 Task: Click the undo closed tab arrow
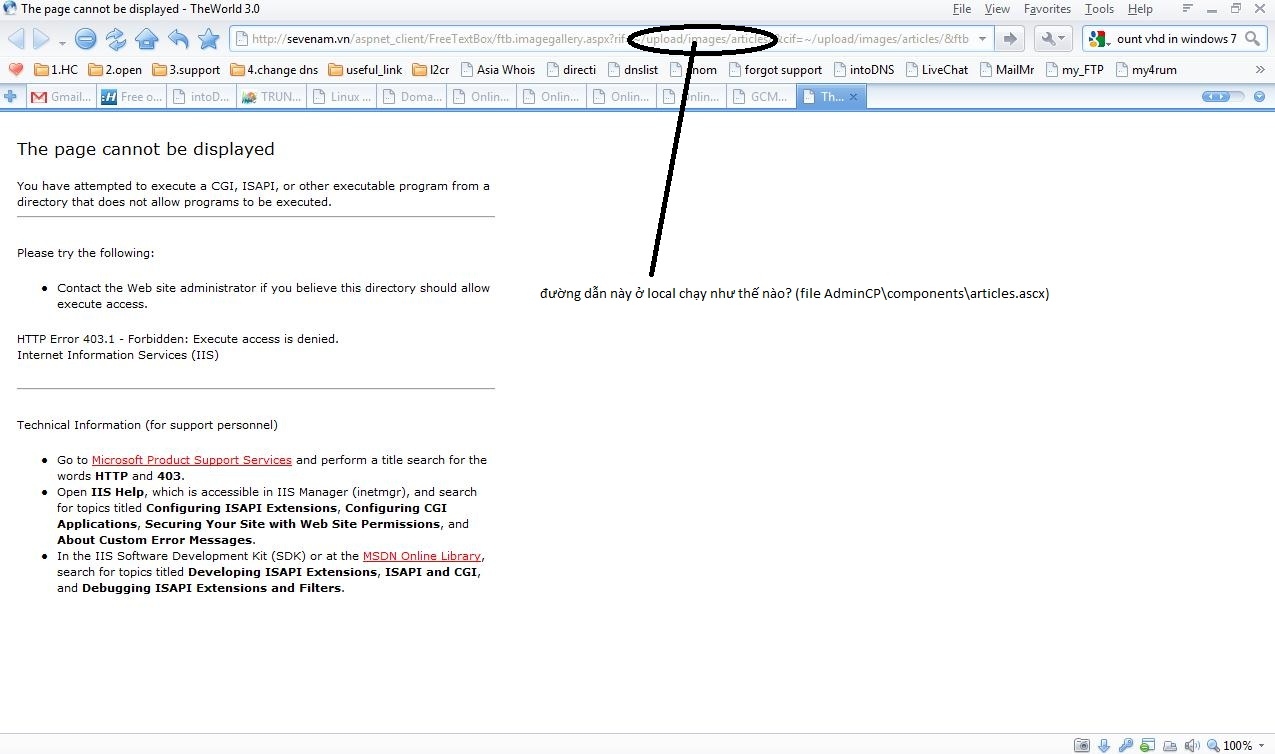(178, 39)
